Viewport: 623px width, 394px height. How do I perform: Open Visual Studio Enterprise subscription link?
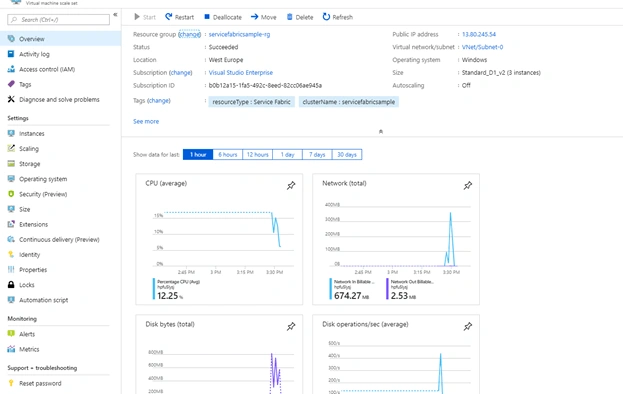(241, 72)
